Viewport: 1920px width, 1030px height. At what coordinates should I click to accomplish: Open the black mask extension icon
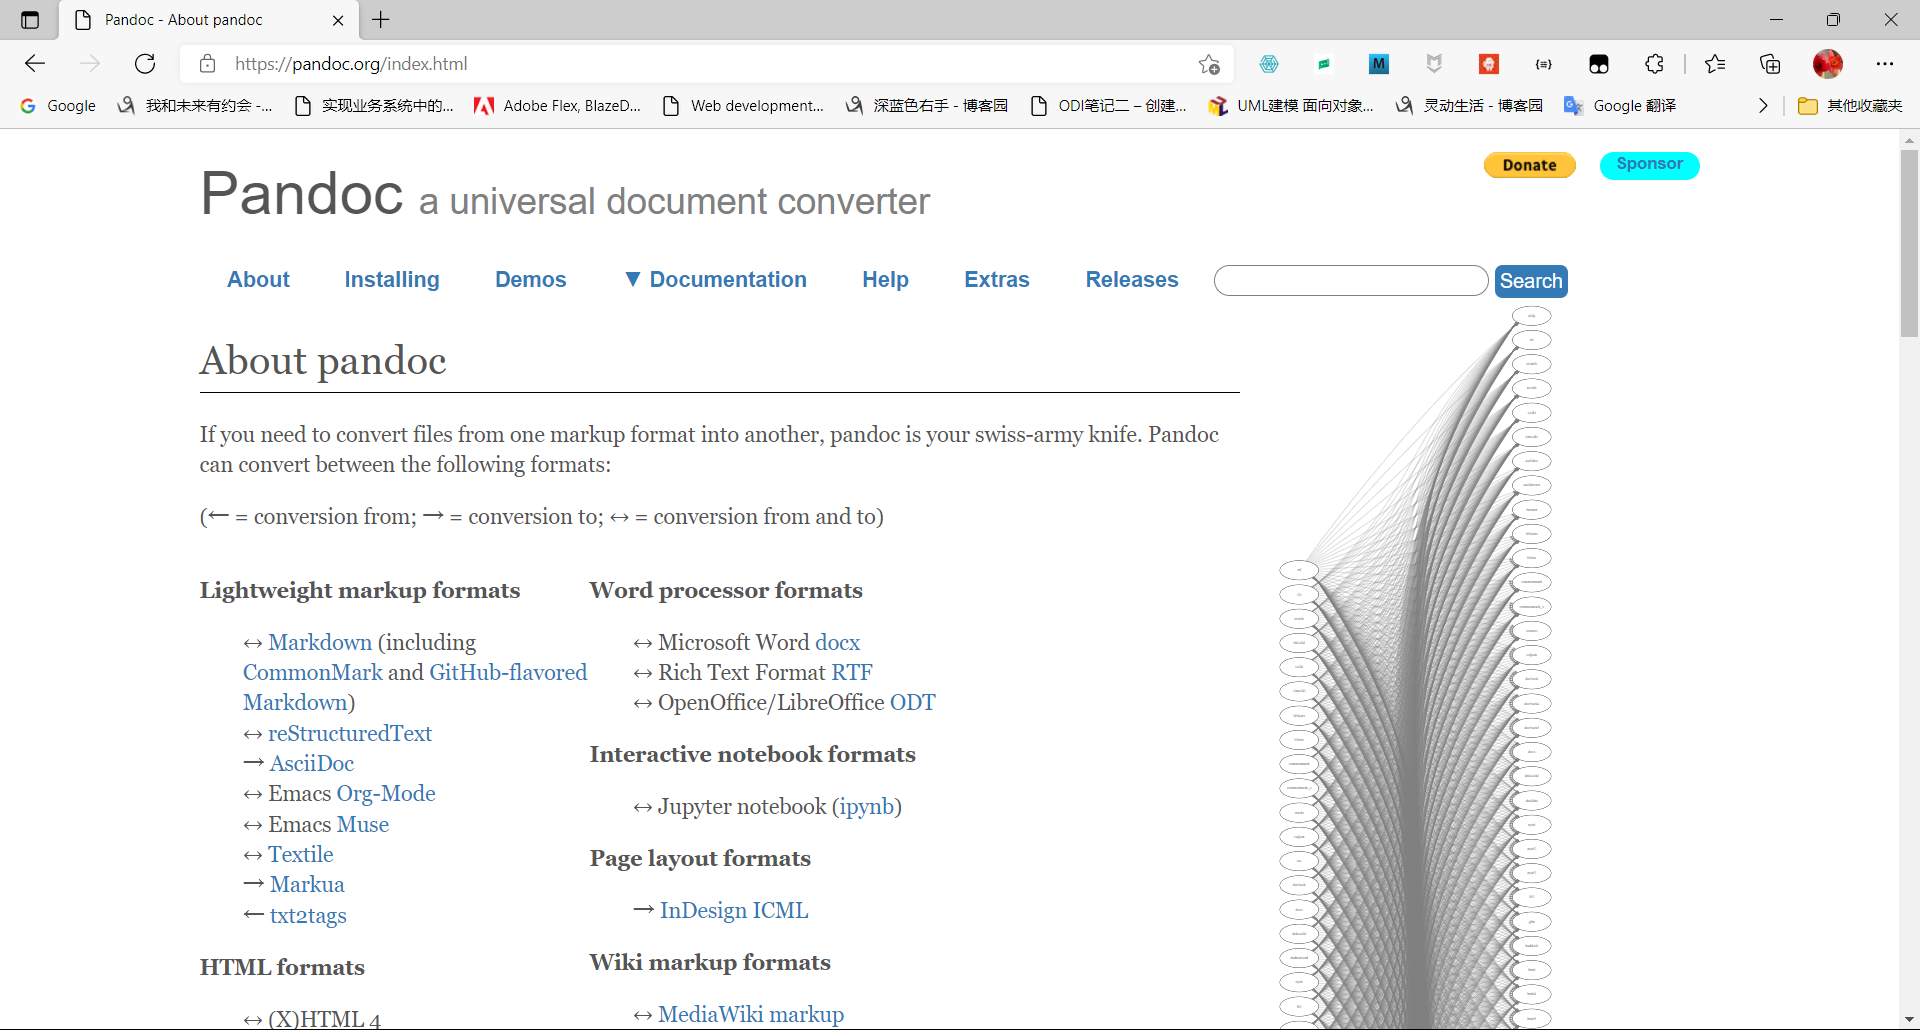point(1599,64)
